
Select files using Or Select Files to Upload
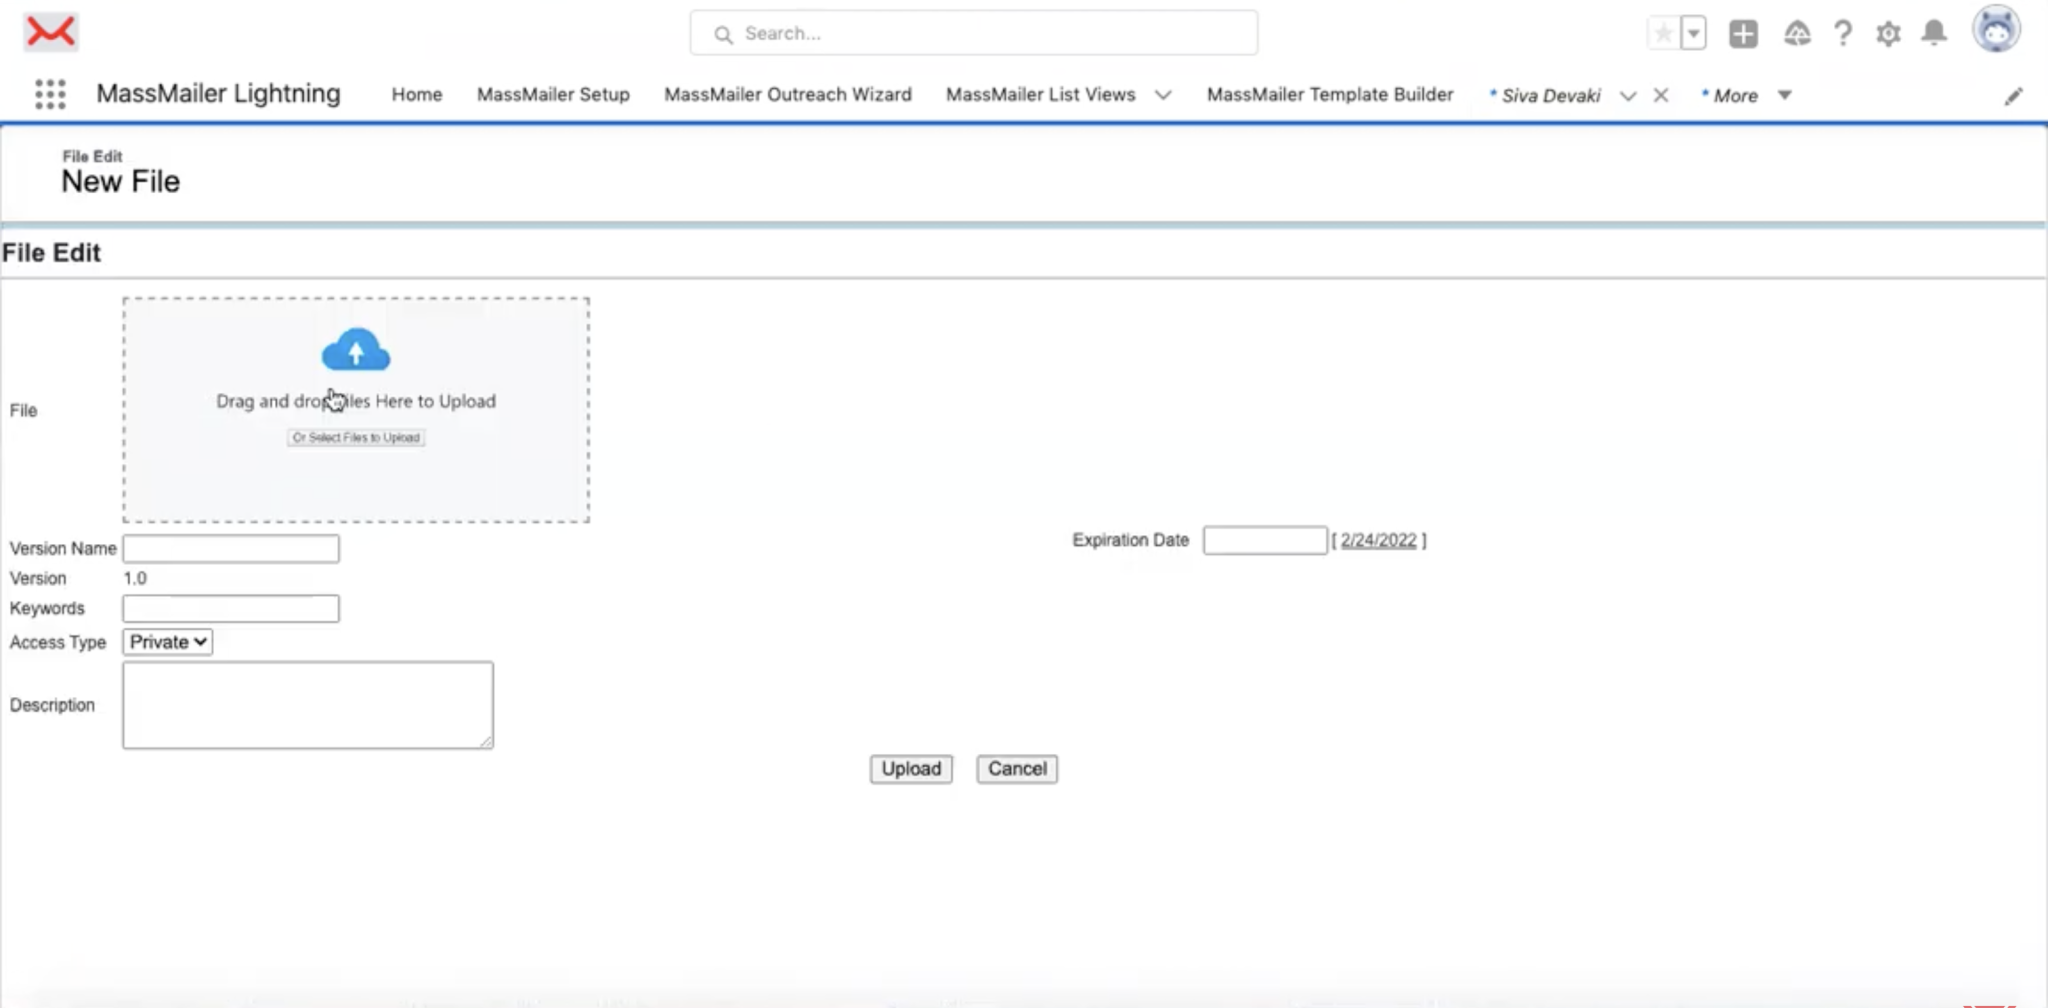355,438
